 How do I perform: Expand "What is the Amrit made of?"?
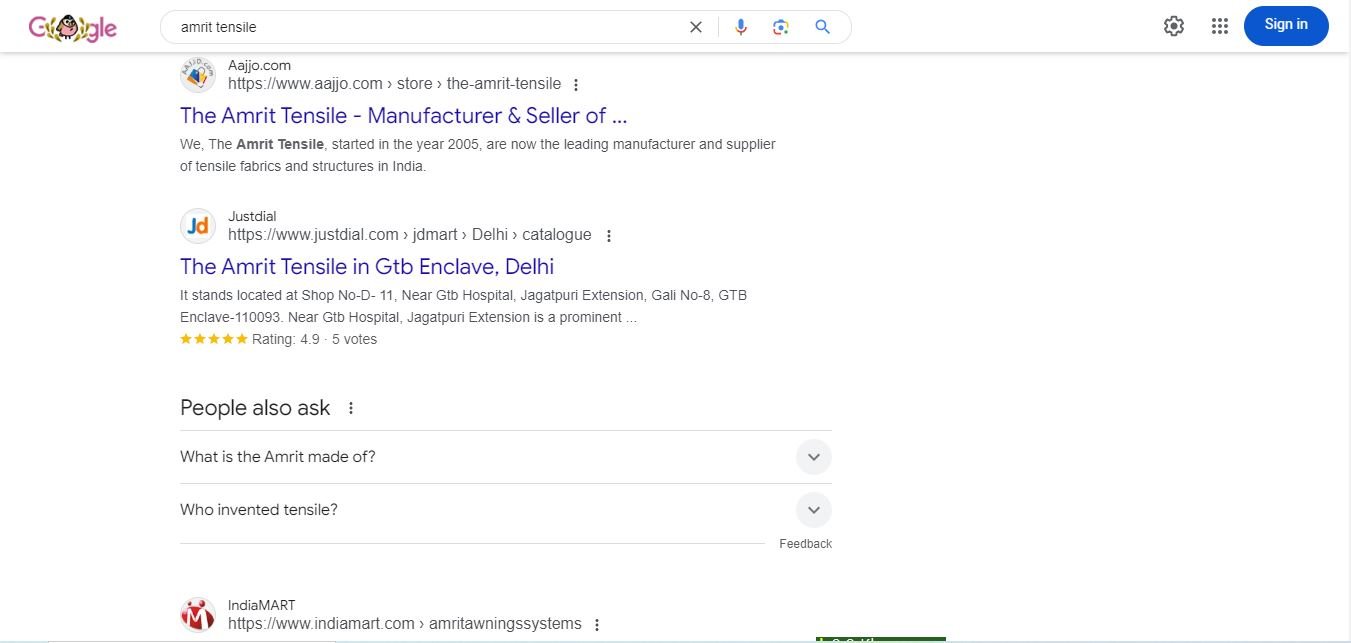coord(813,457)
